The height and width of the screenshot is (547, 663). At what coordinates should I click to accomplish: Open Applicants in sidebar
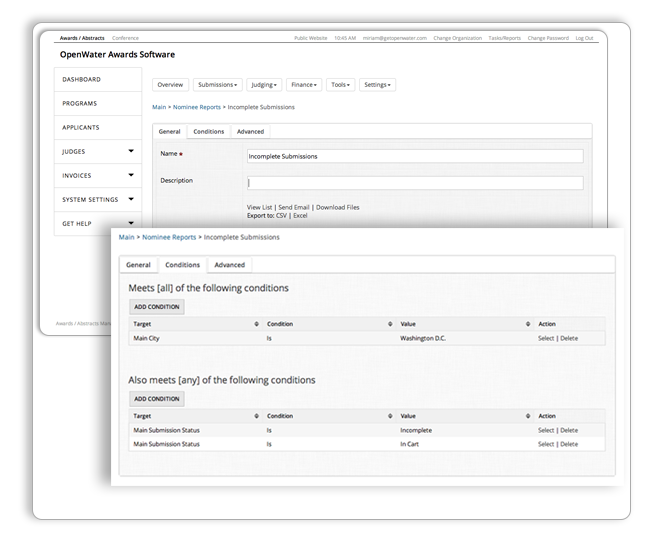point(98,128)
